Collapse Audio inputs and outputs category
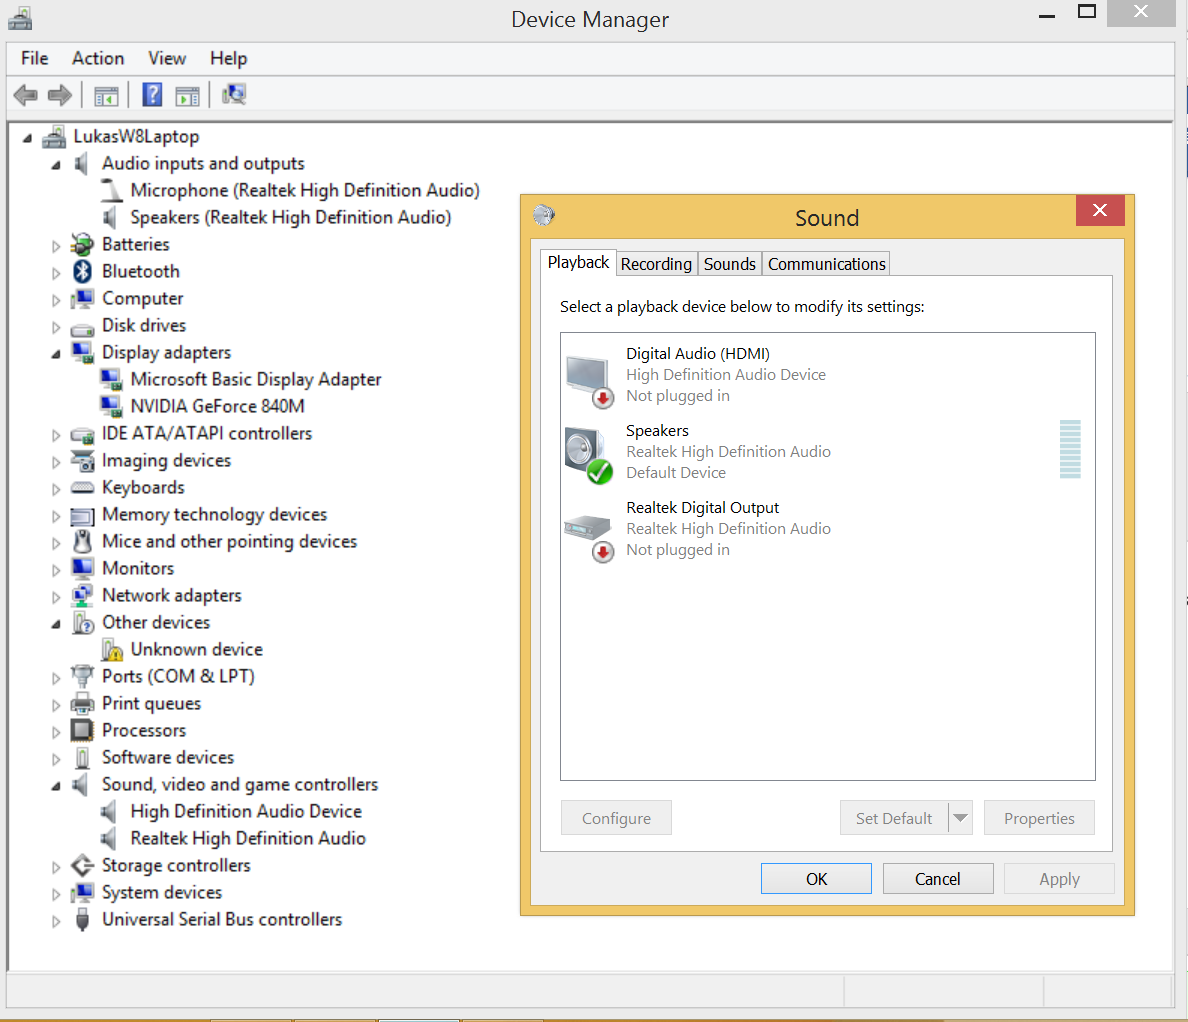 [x=55, y=164]
